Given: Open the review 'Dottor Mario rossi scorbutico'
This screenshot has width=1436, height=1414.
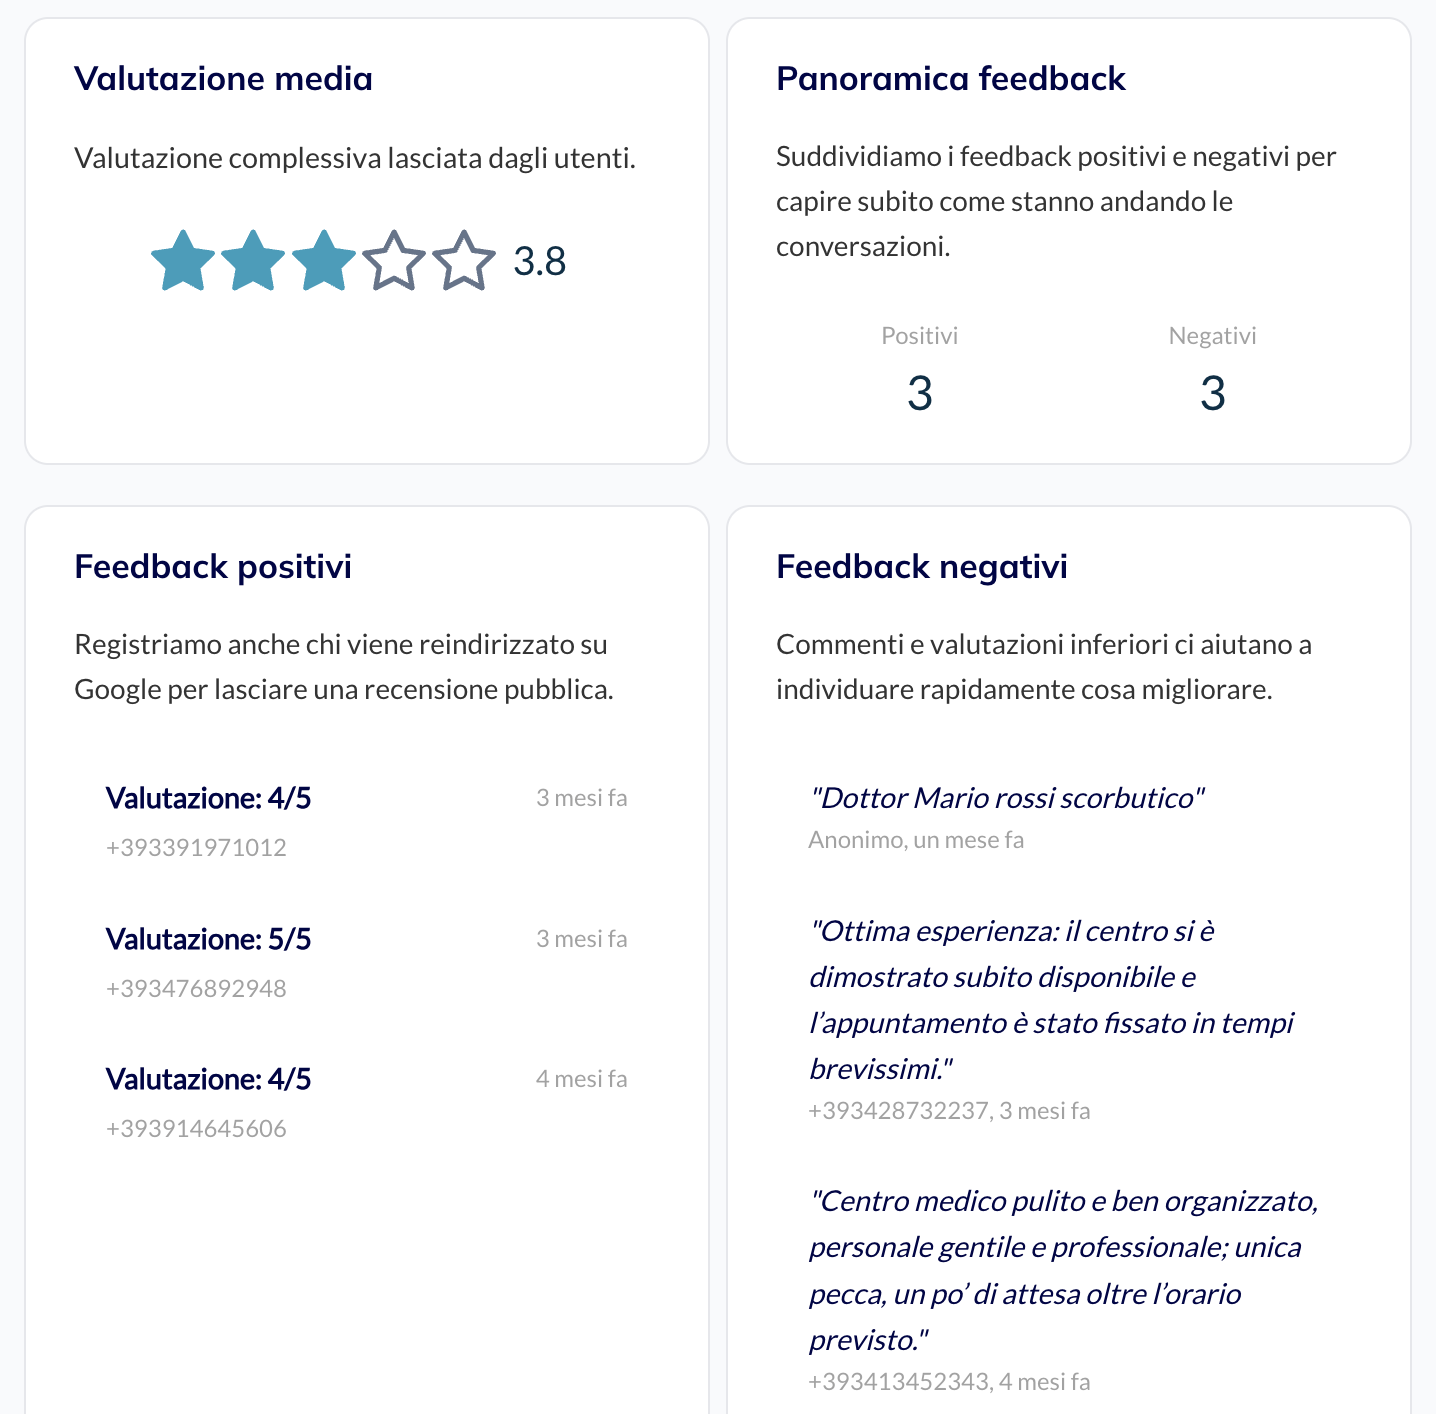Looking at the screenshot, I should click(1007, 798).
